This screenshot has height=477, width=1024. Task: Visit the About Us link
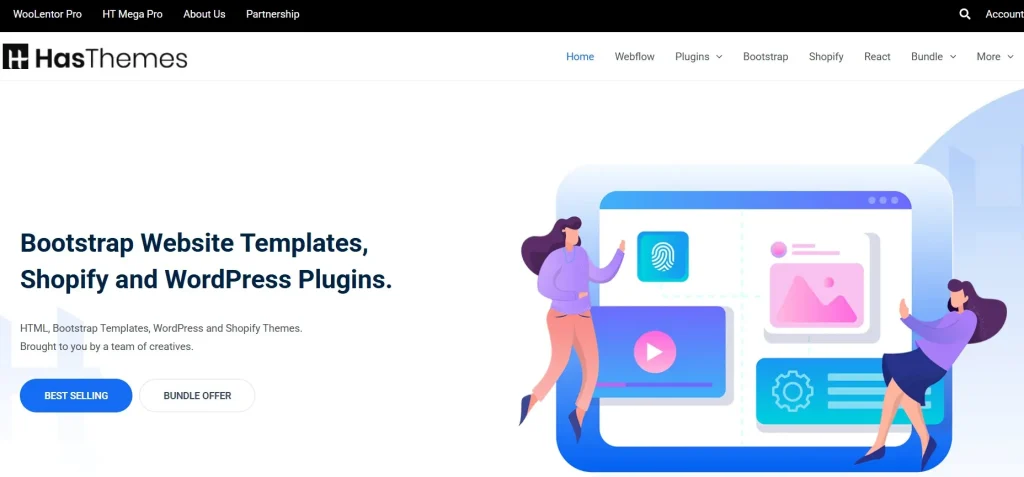click(204, 14)
